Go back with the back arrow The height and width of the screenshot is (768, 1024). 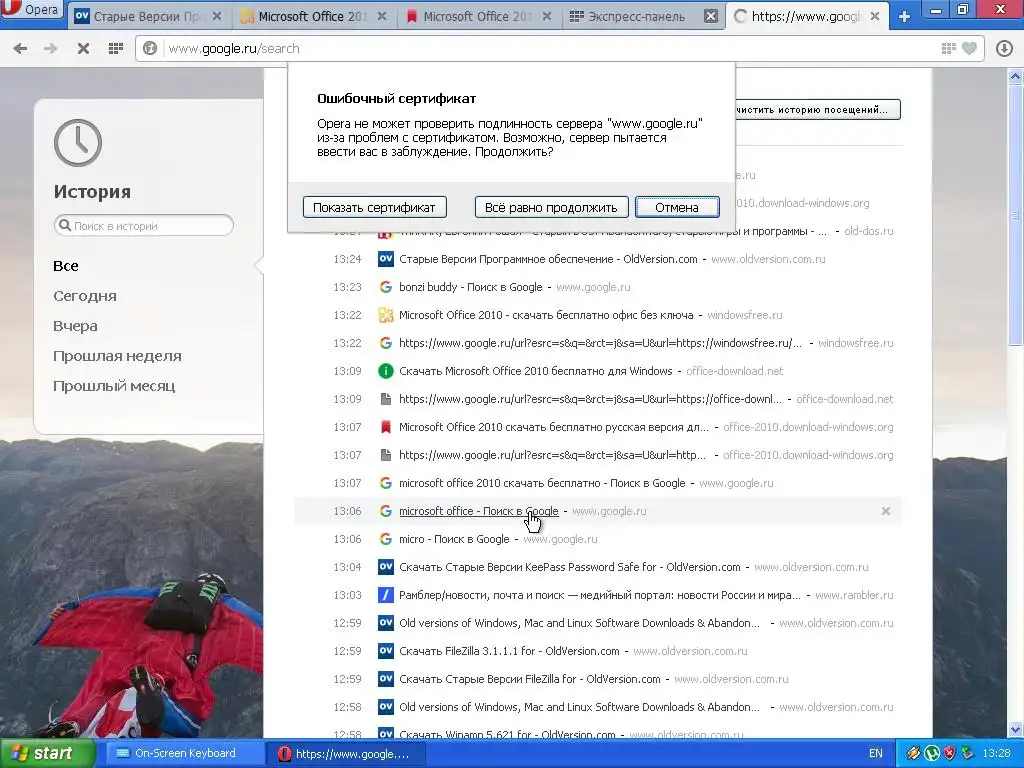pos(20,48)
